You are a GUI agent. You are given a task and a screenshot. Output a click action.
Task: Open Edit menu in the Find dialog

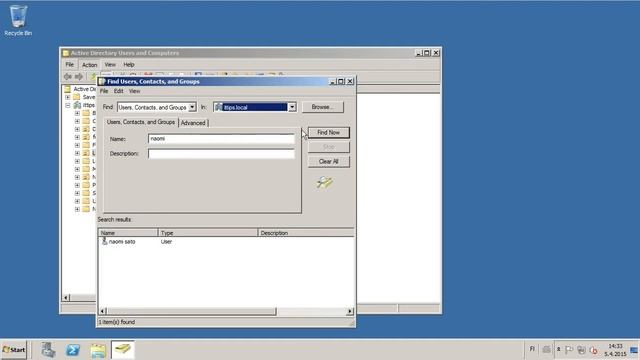118,91
